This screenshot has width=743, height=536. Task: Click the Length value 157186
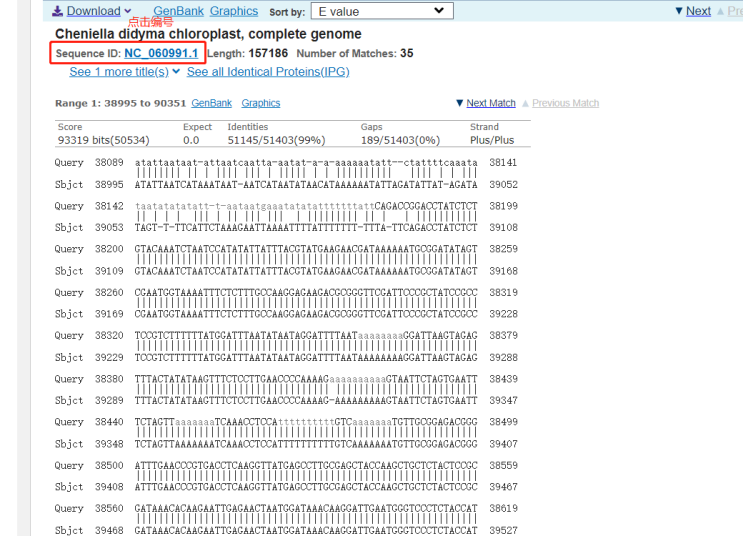[268, 53]
